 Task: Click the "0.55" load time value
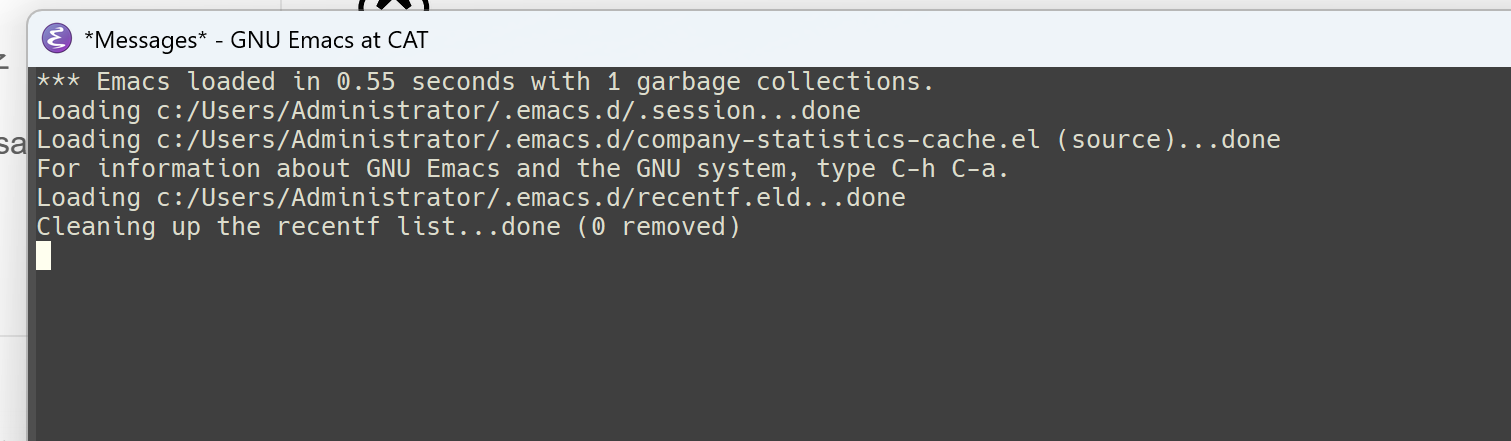[x=366, y=81]
